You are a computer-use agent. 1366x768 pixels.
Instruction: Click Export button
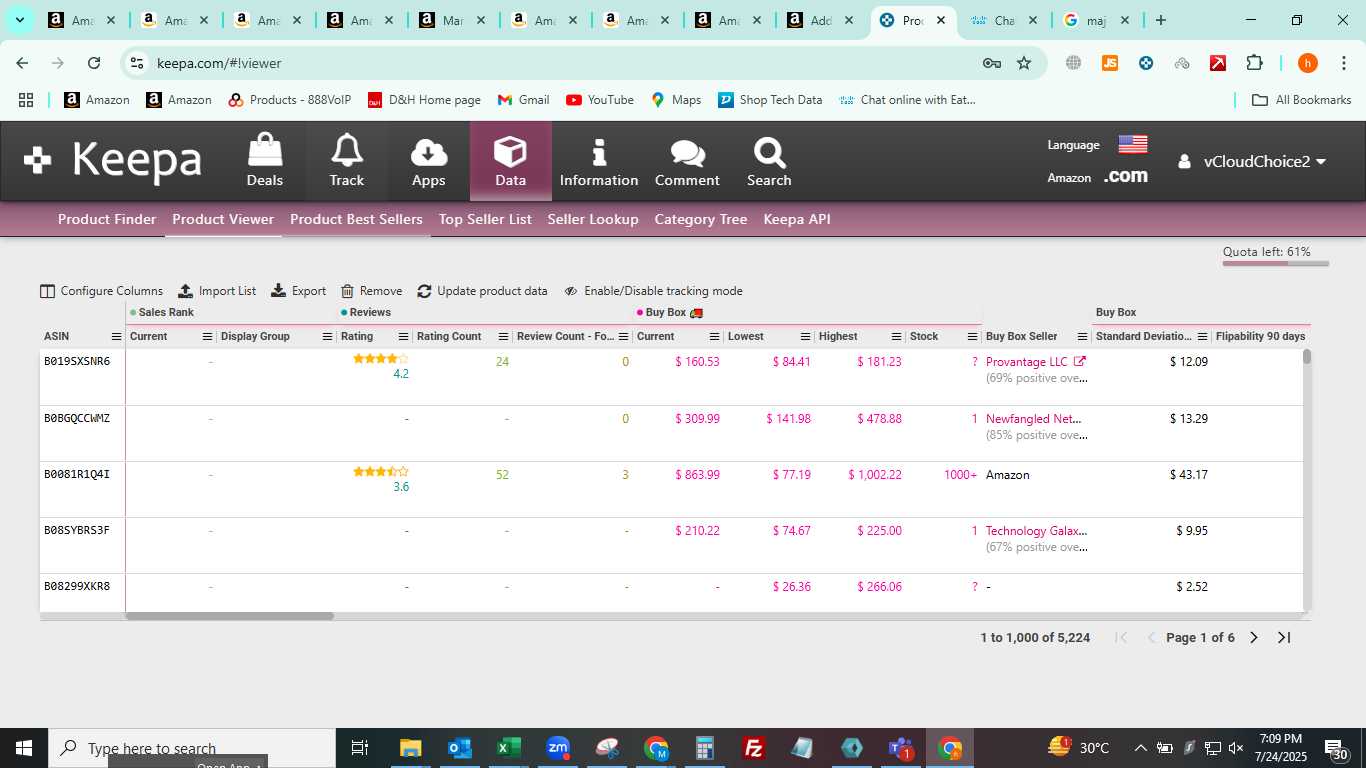(x=299, y=291)
